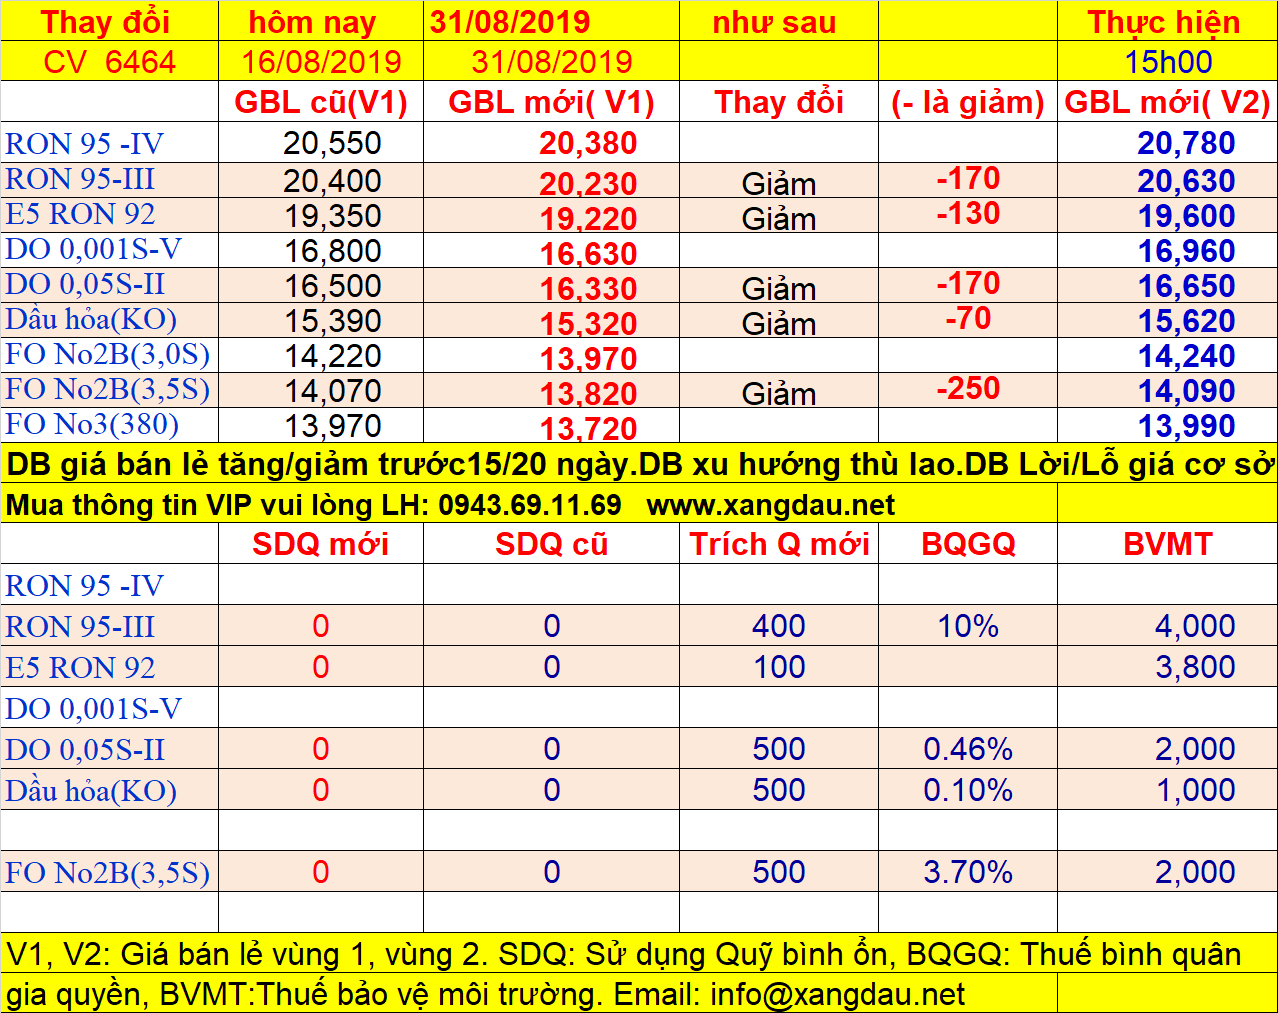Click 'FO No2B(3,5S)' label in lower table

(x=108, y=873)
